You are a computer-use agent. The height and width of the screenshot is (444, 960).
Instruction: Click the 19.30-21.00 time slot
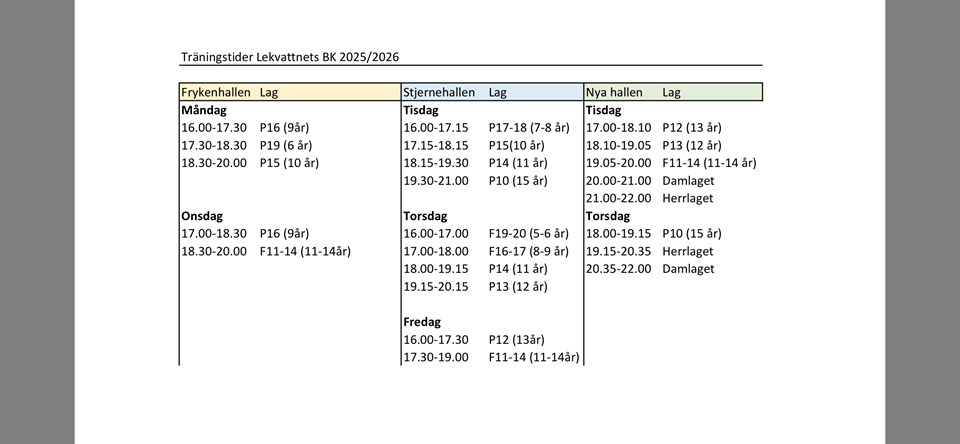(435, 181)
